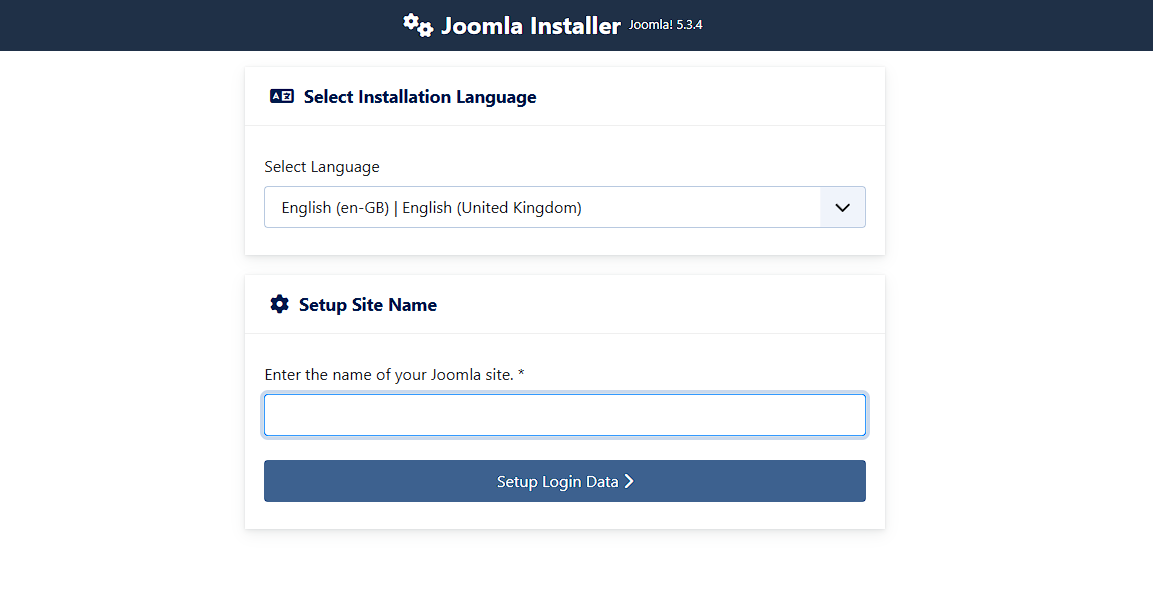Screen dimensions: 1153x607
Task: Click the Select Language label
Action: [x=321, y=166]
